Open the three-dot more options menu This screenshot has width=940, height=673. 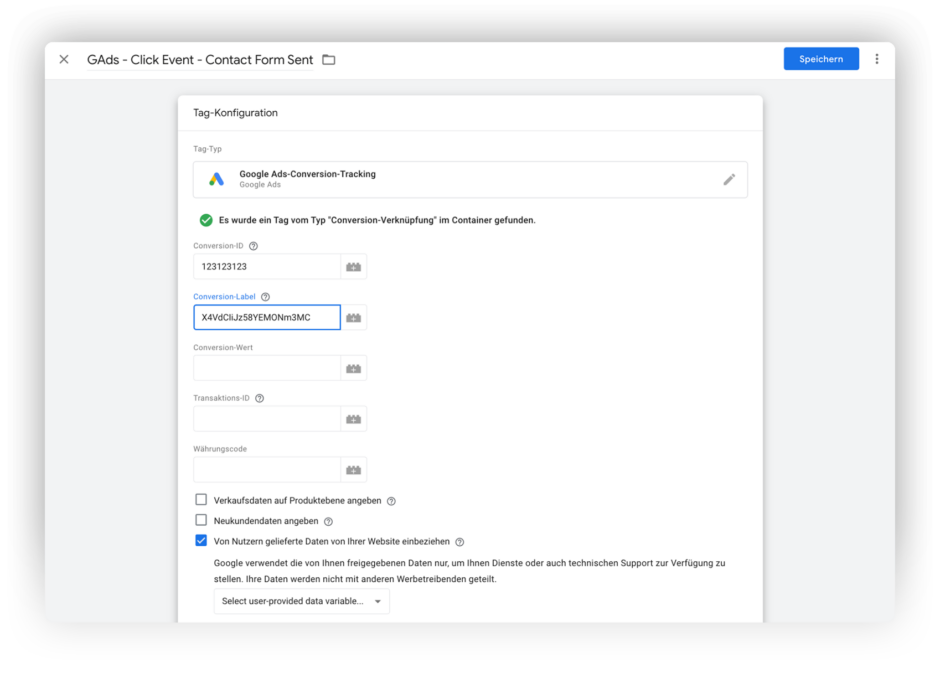point(876,59)
